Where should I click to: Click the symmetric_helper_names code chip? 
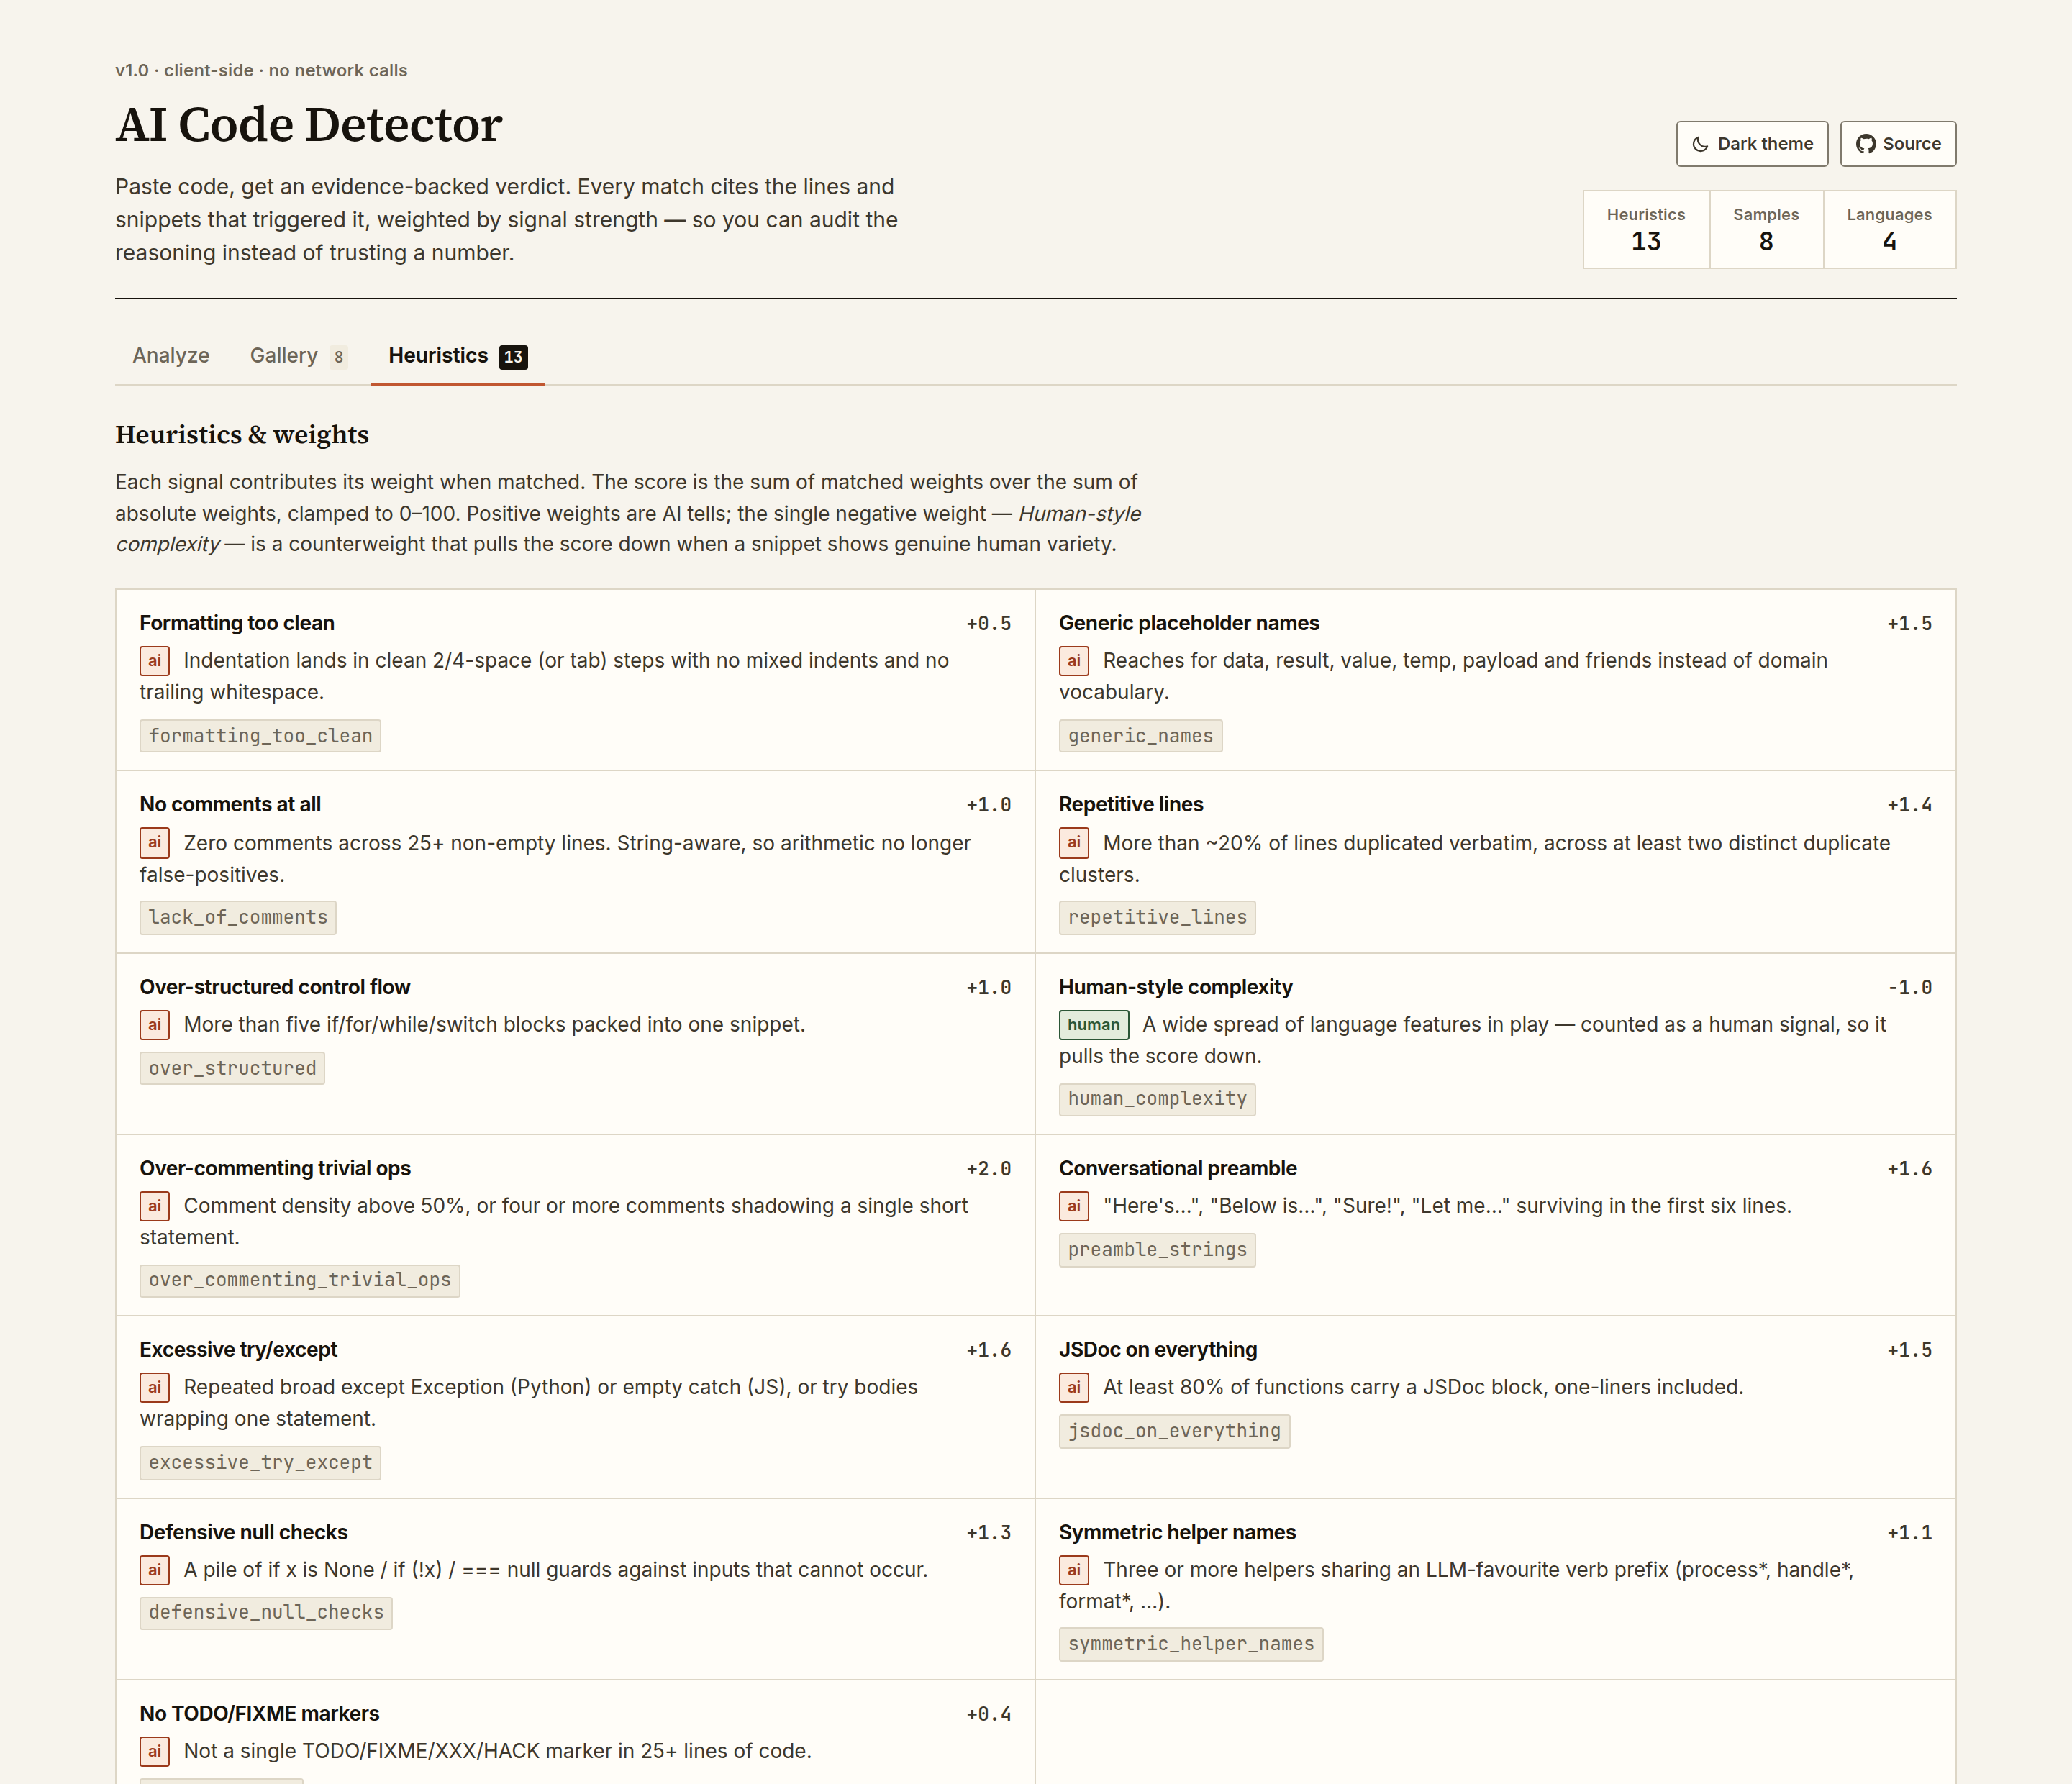[x=1191, y=1644]
